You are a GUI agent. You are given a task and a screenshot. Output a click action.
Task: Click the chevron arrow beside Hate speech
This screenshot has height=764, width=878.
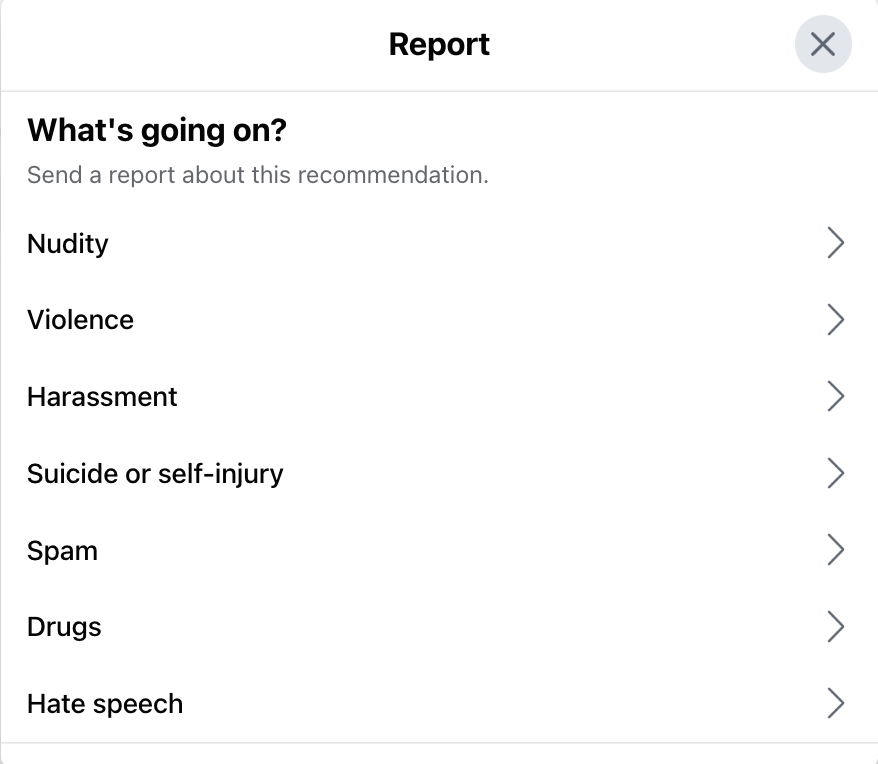click(x=835, y=703)
